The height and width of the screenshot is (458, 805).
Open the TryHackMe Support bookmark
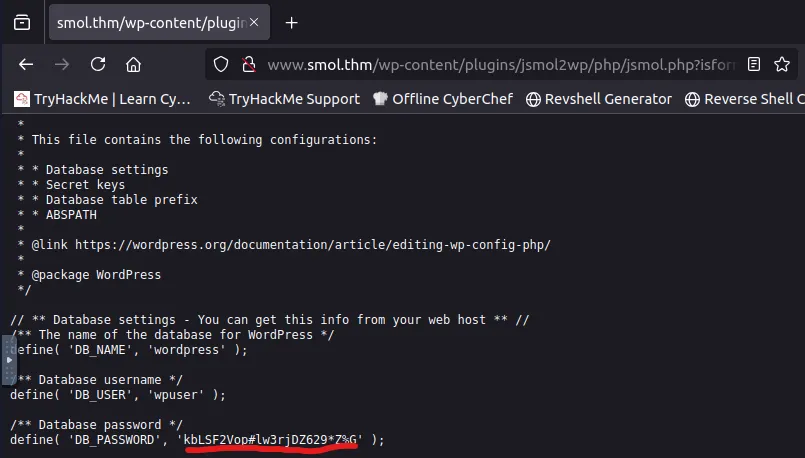click(284, 99)
